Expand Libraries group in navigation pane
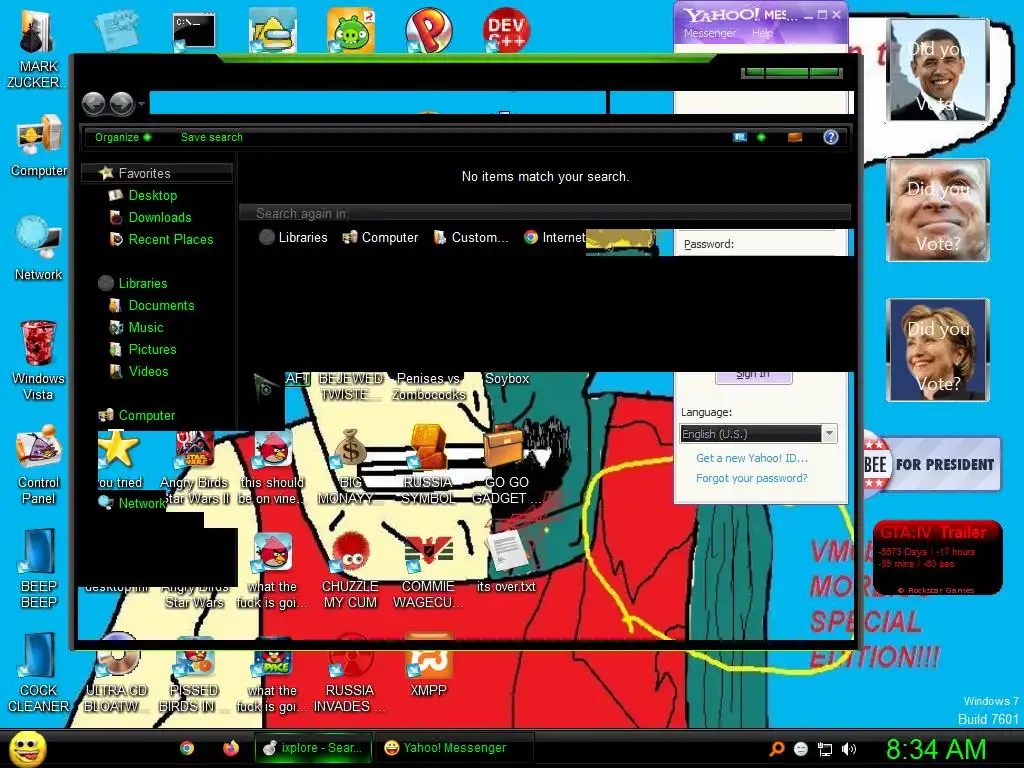Image resolution: width=1024 pixels, height=768 pixels. (x=133, y=283)
